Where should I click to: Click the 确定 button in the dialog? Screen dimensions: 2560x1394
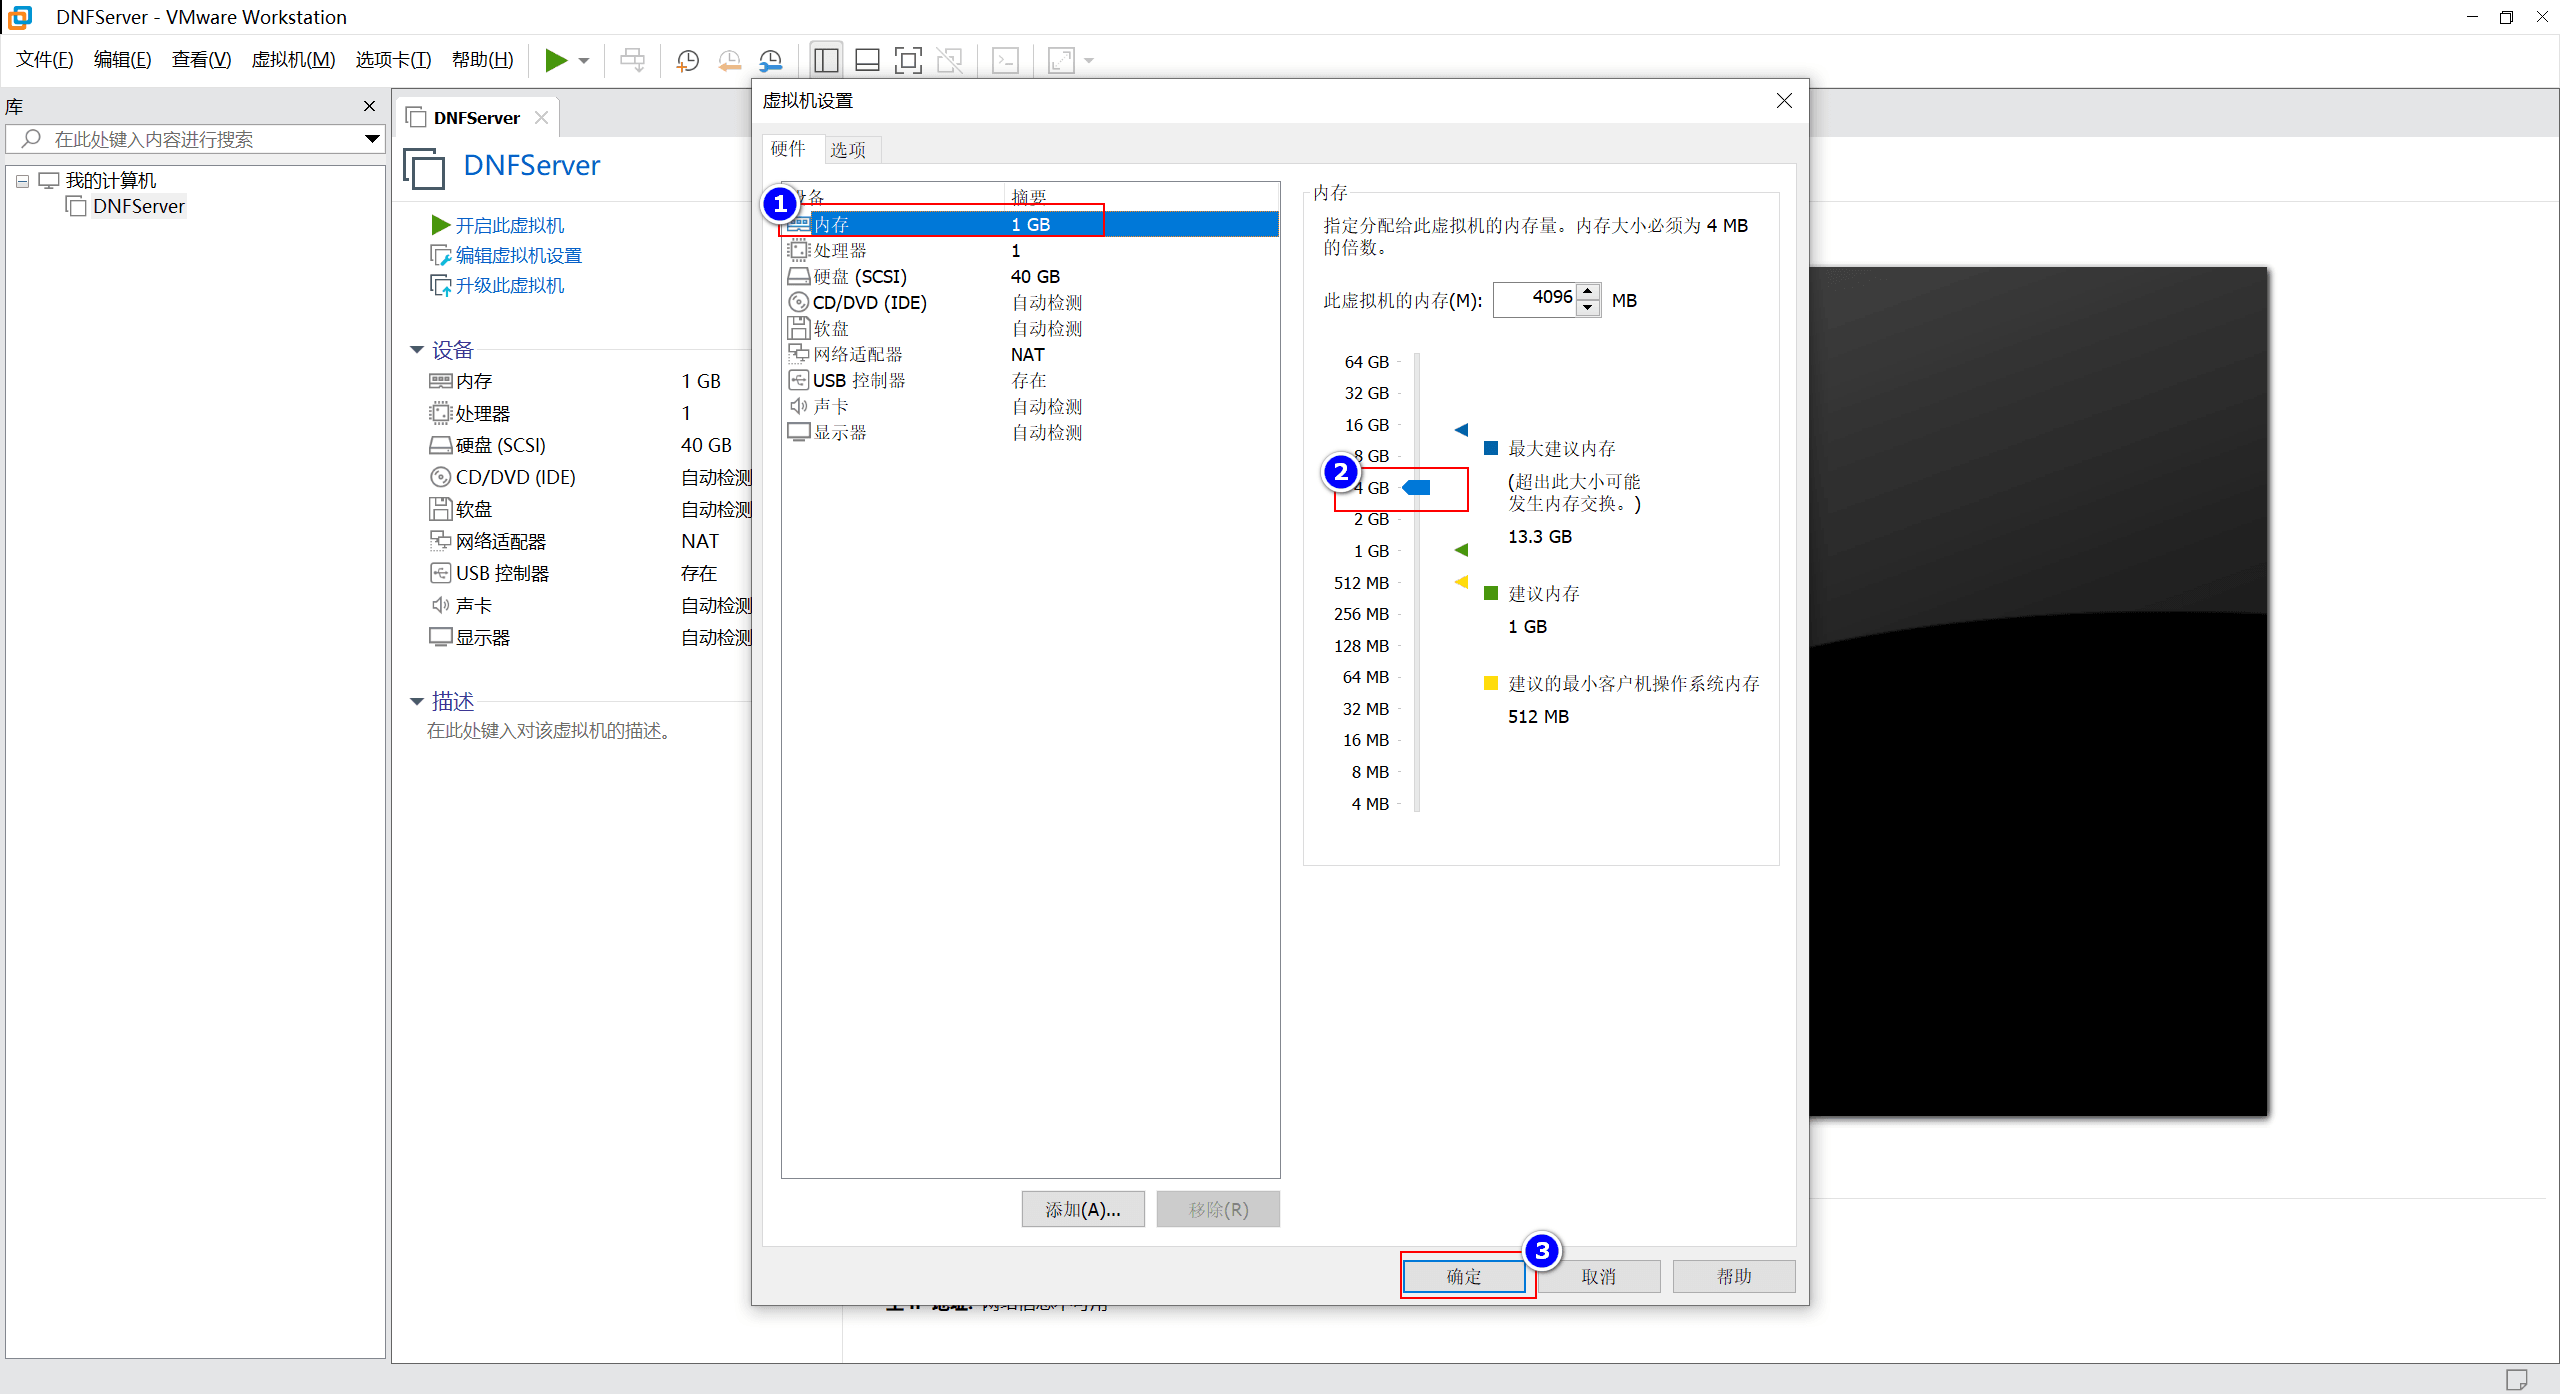(x=1464, y=1277)
